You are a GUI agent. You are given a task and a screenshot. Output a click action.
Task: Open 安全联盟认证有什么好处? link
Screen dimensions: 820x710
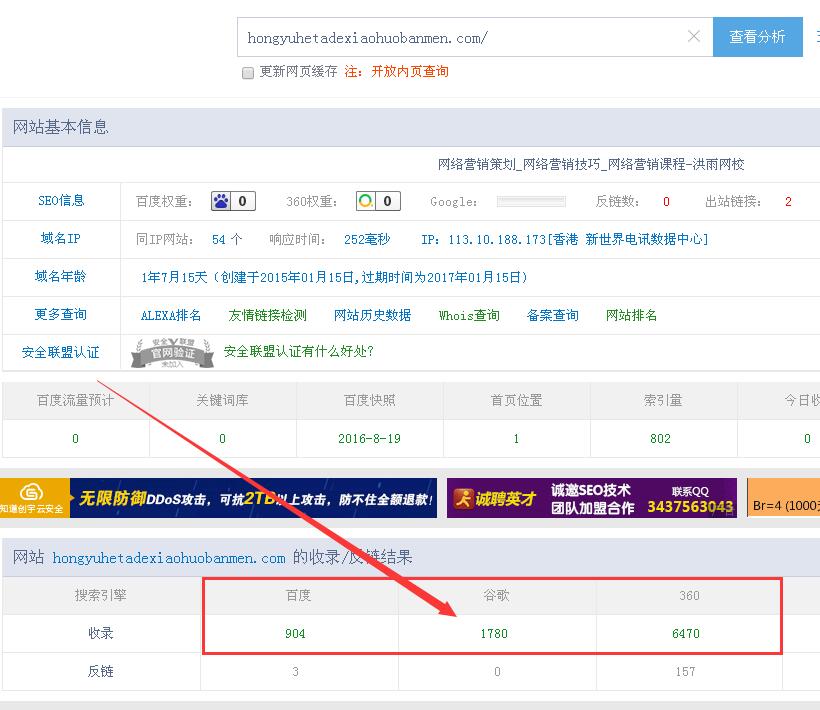299,351
